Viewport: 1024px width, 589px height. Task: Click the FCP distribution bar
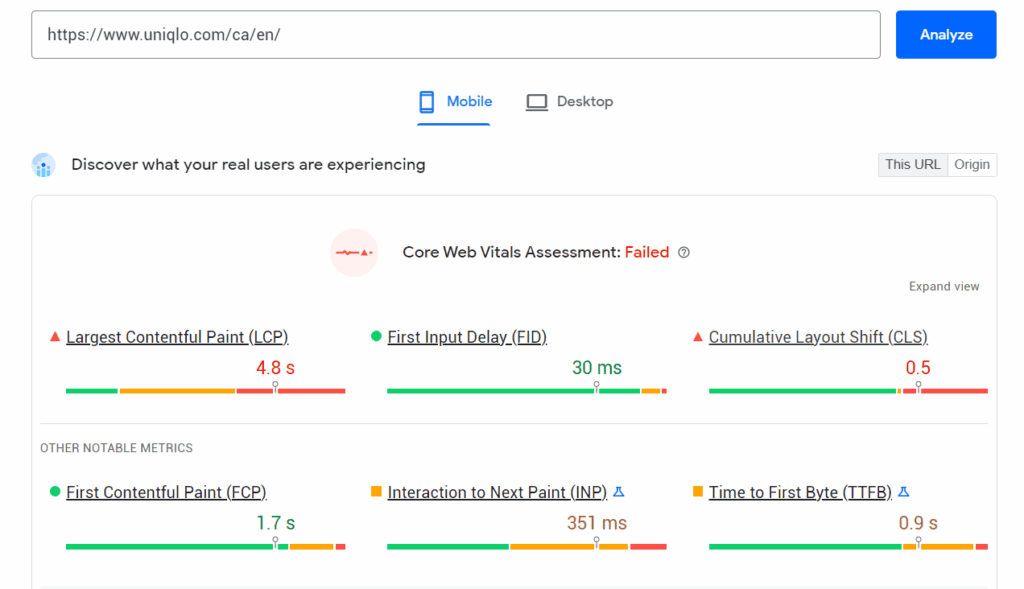[x=206, y=546]
